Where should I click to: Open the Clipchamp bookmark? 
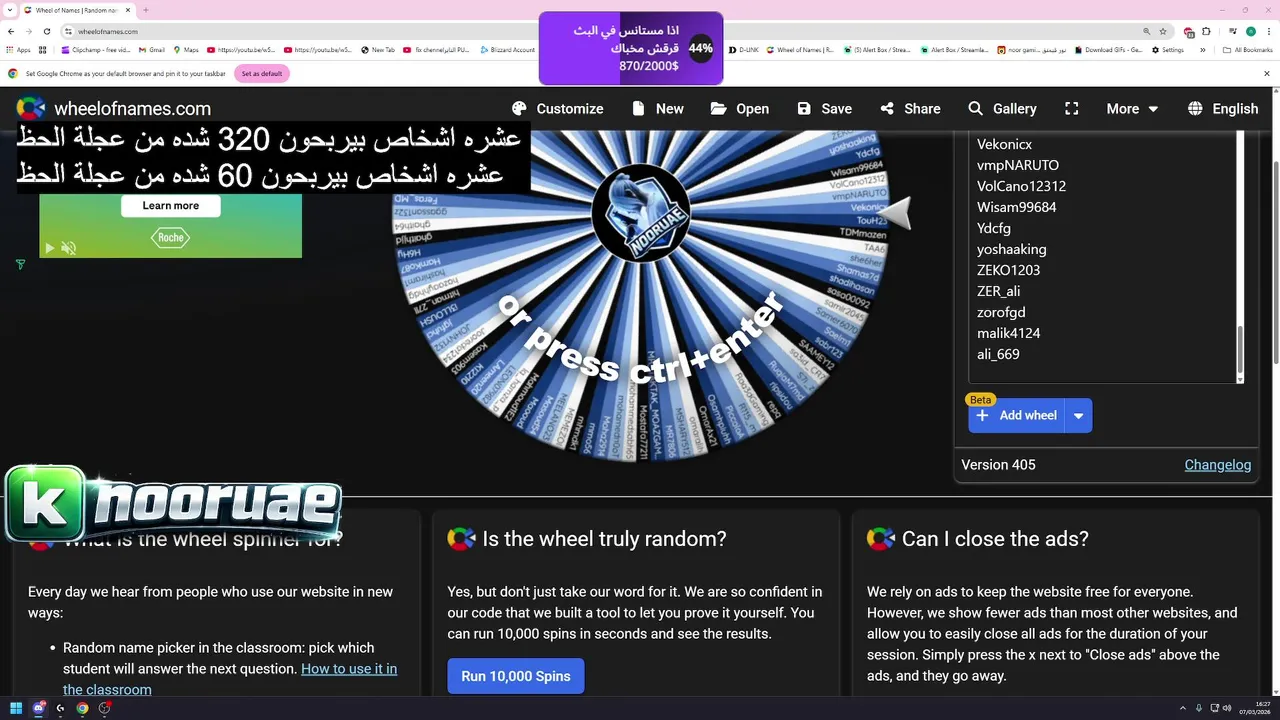(96, 50)
